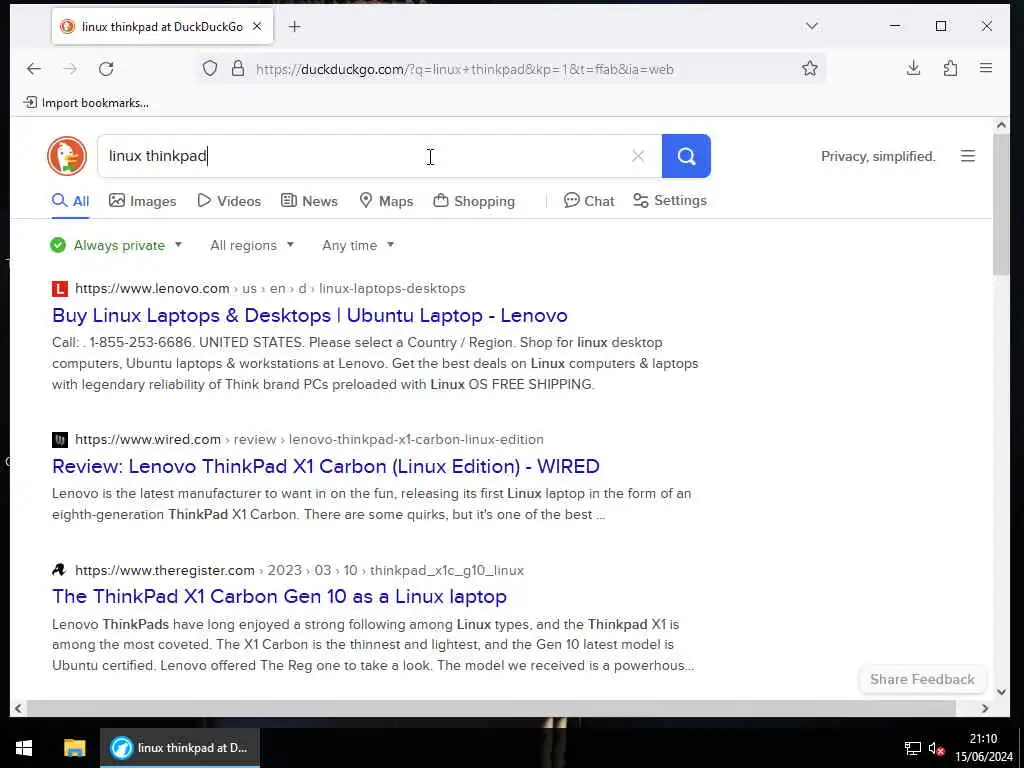Screen dimensions: 1024x768
Task: Expand the All regions dropdown
Action: pos(252,246)
